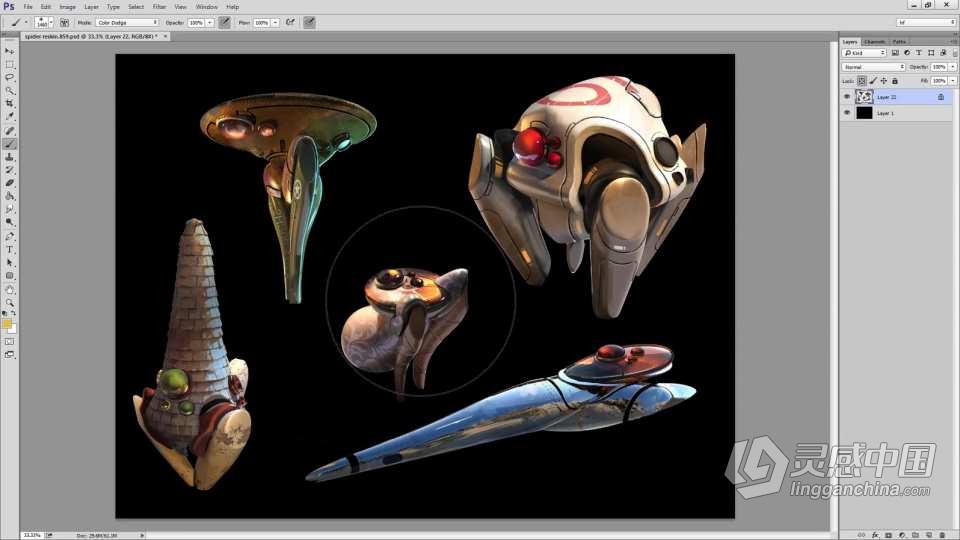Swap foreground and background colors
This screenshot has height=540, width=960.
click(x=13, y=313)
